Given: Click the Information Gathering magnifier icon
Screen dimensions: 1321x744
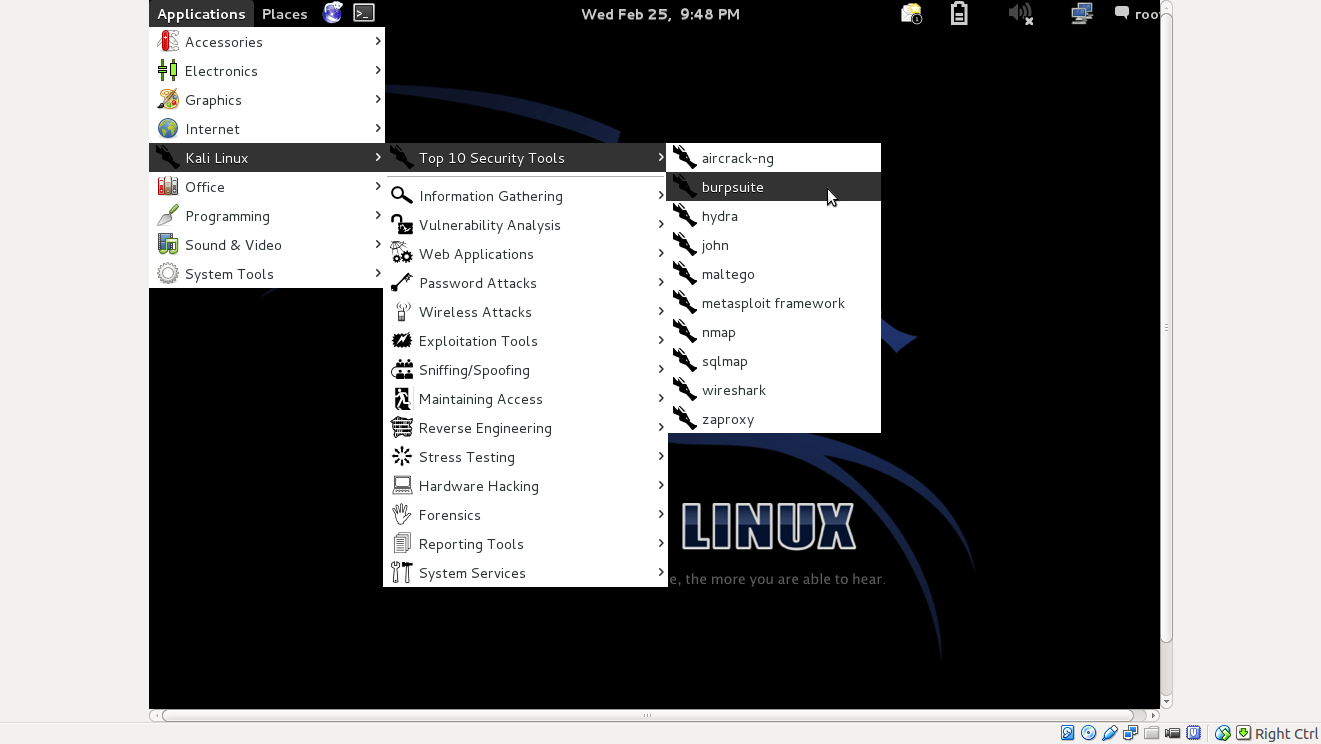Looking at the screenshot, I should (402, 196).
